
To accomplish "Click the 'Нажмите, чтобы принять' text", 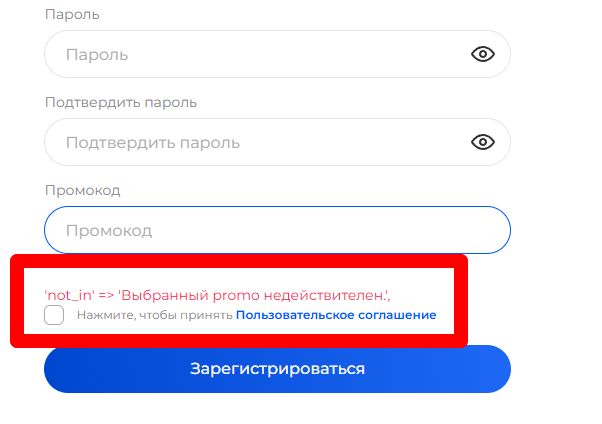I will tap(154, 315).
